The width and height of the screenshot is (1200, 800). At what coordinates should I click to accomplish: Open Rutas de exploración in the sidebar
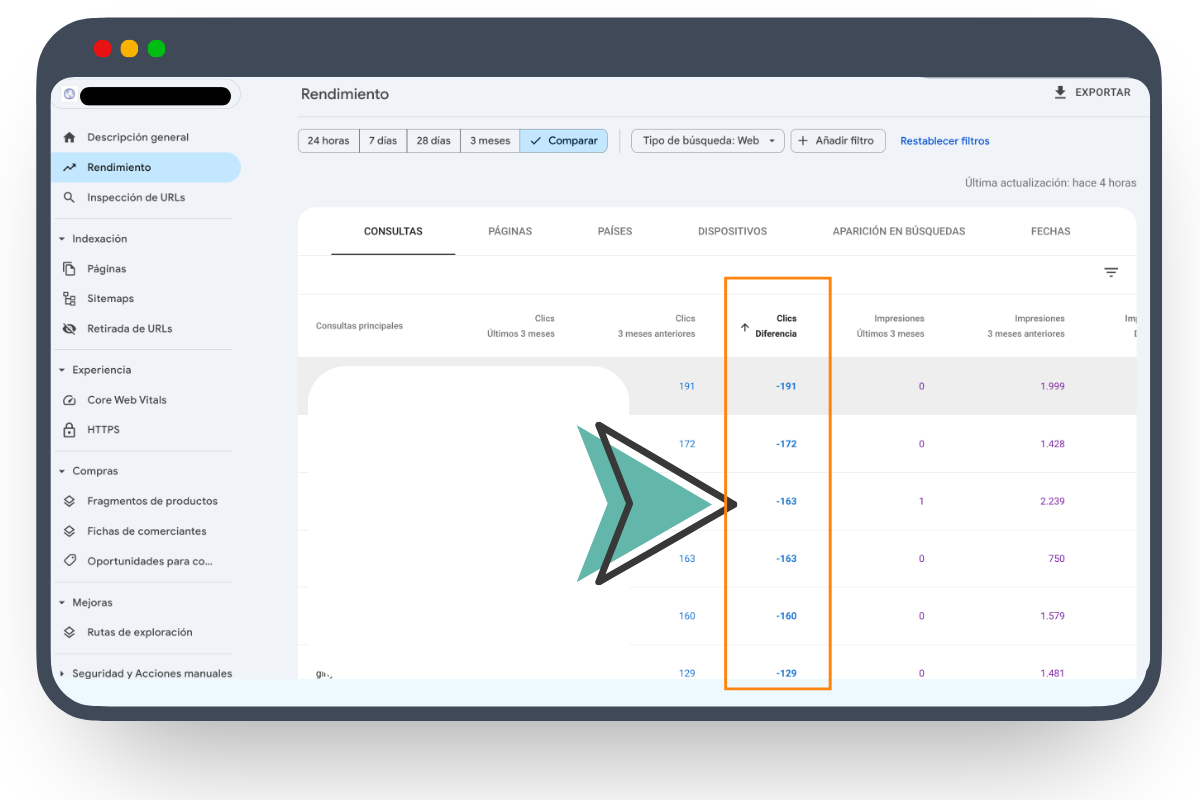tap(146, 632)
